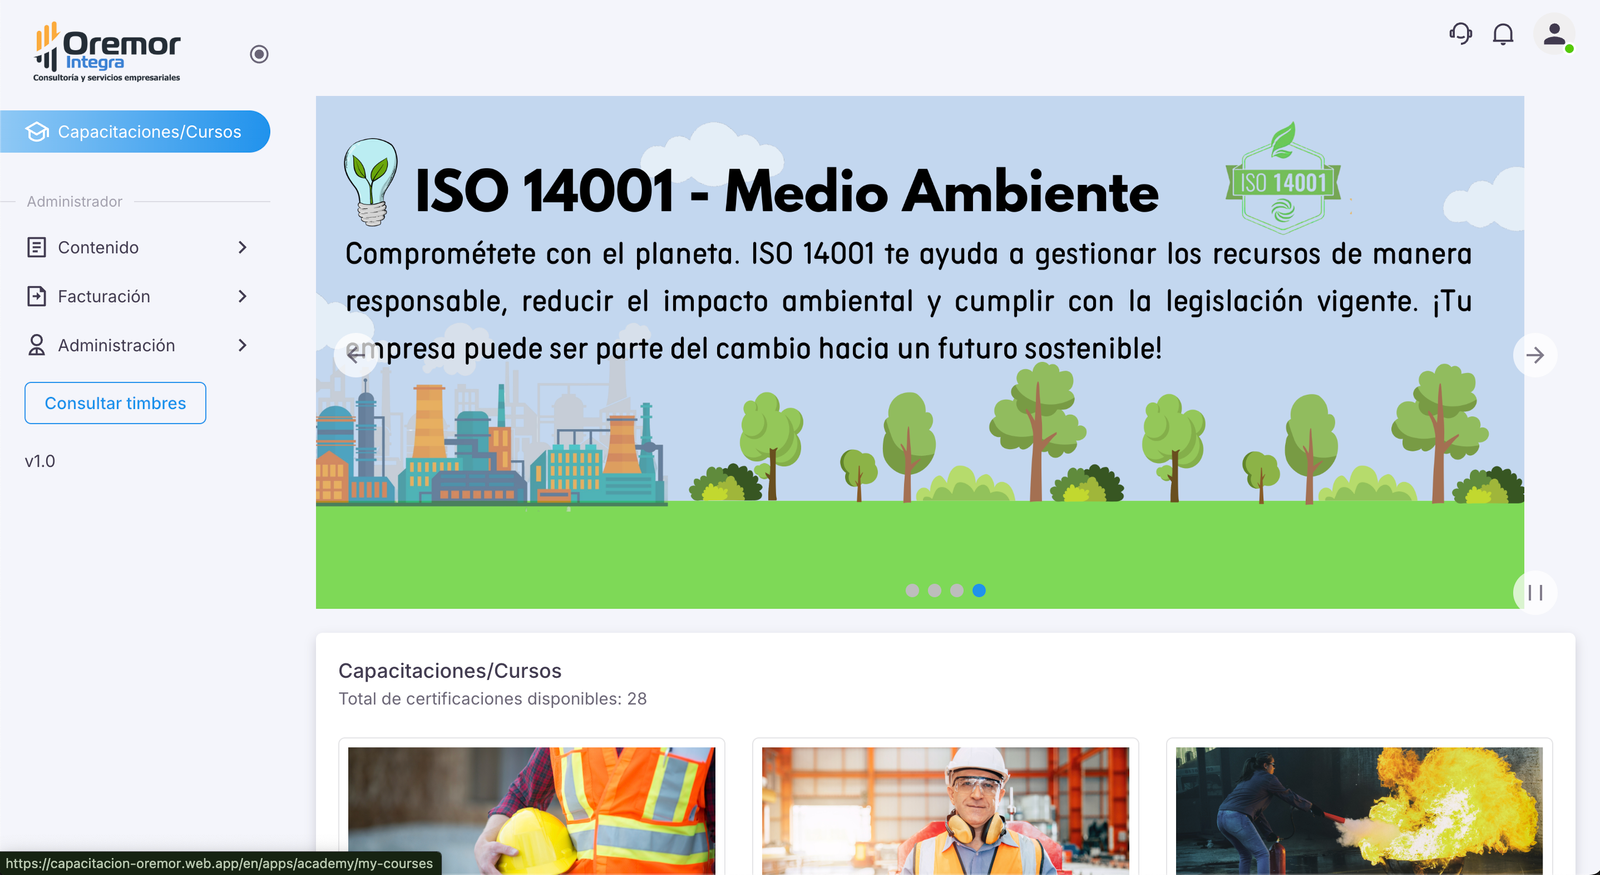Click the Capacitaciones/Cursos section title
Viewport: 1600px width, 875px height.
[450, 671]
